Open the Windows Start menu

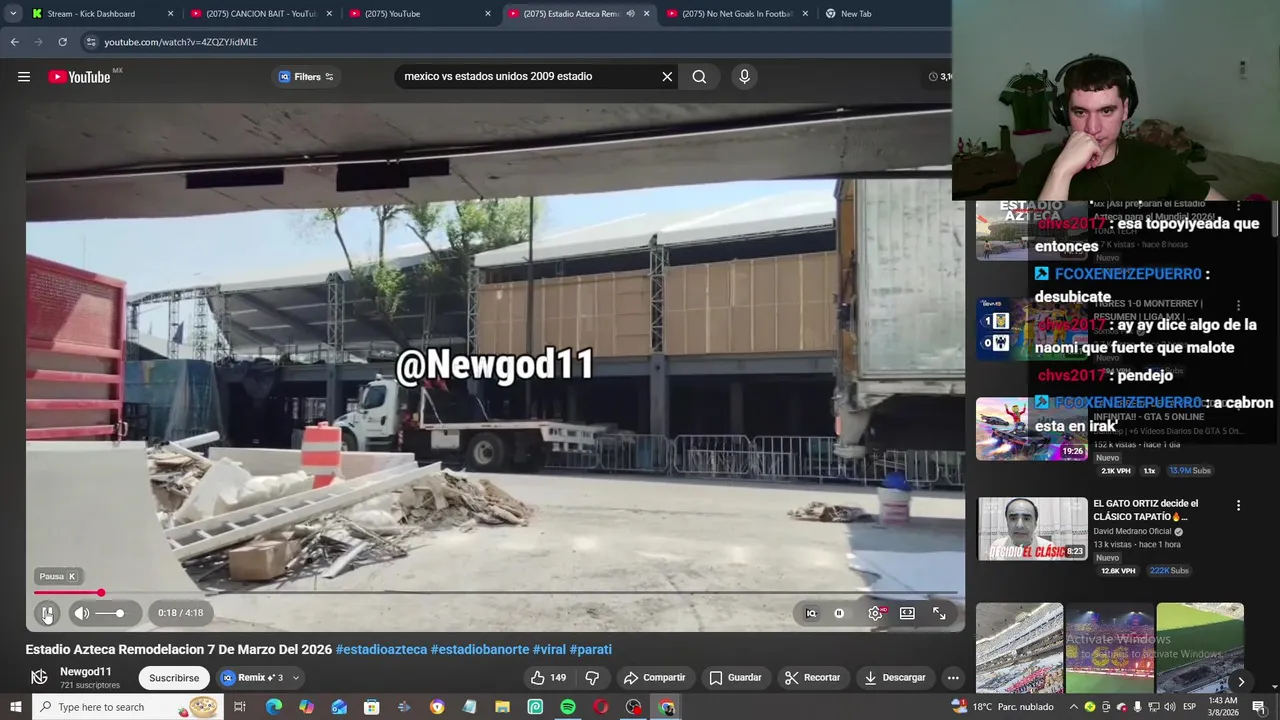(16, 707)
